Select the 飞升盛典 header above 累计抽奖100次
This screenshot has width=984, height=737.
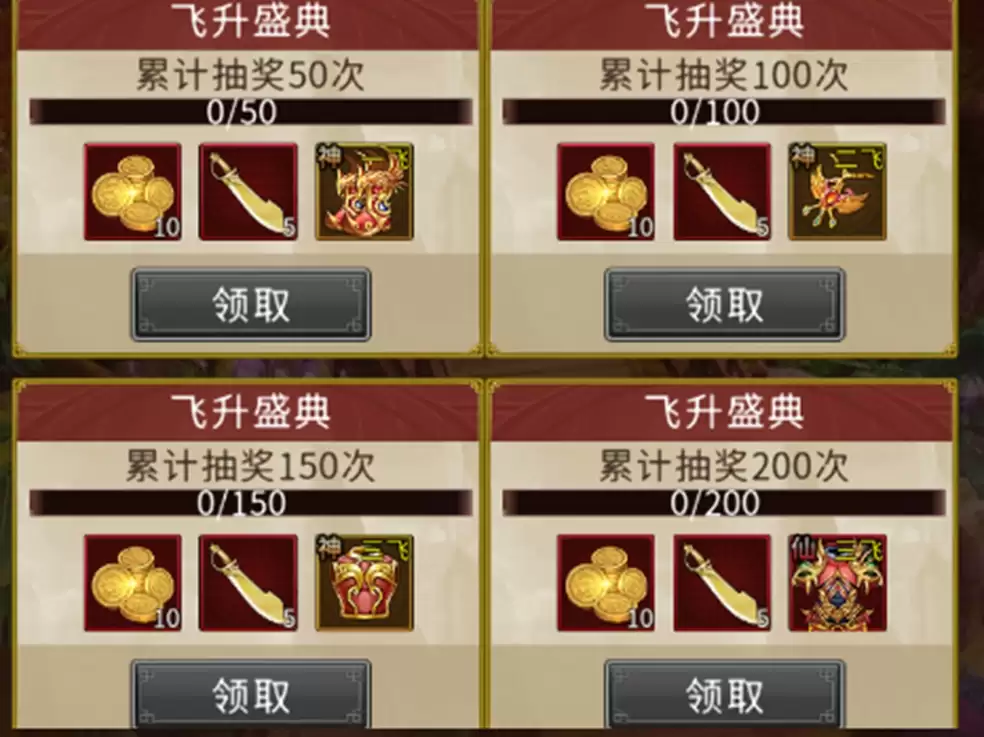coord(724,23)
